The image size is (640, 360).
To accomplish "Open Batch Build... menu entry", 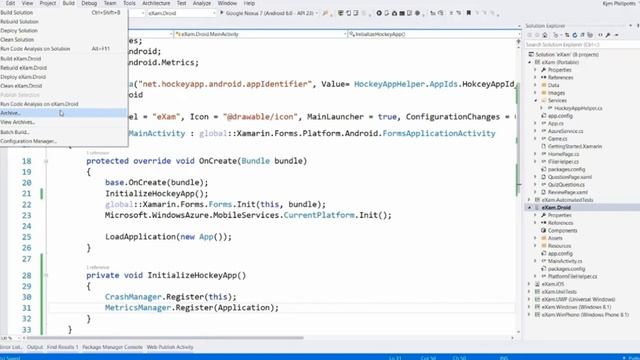I will click(x=63, y=132).
